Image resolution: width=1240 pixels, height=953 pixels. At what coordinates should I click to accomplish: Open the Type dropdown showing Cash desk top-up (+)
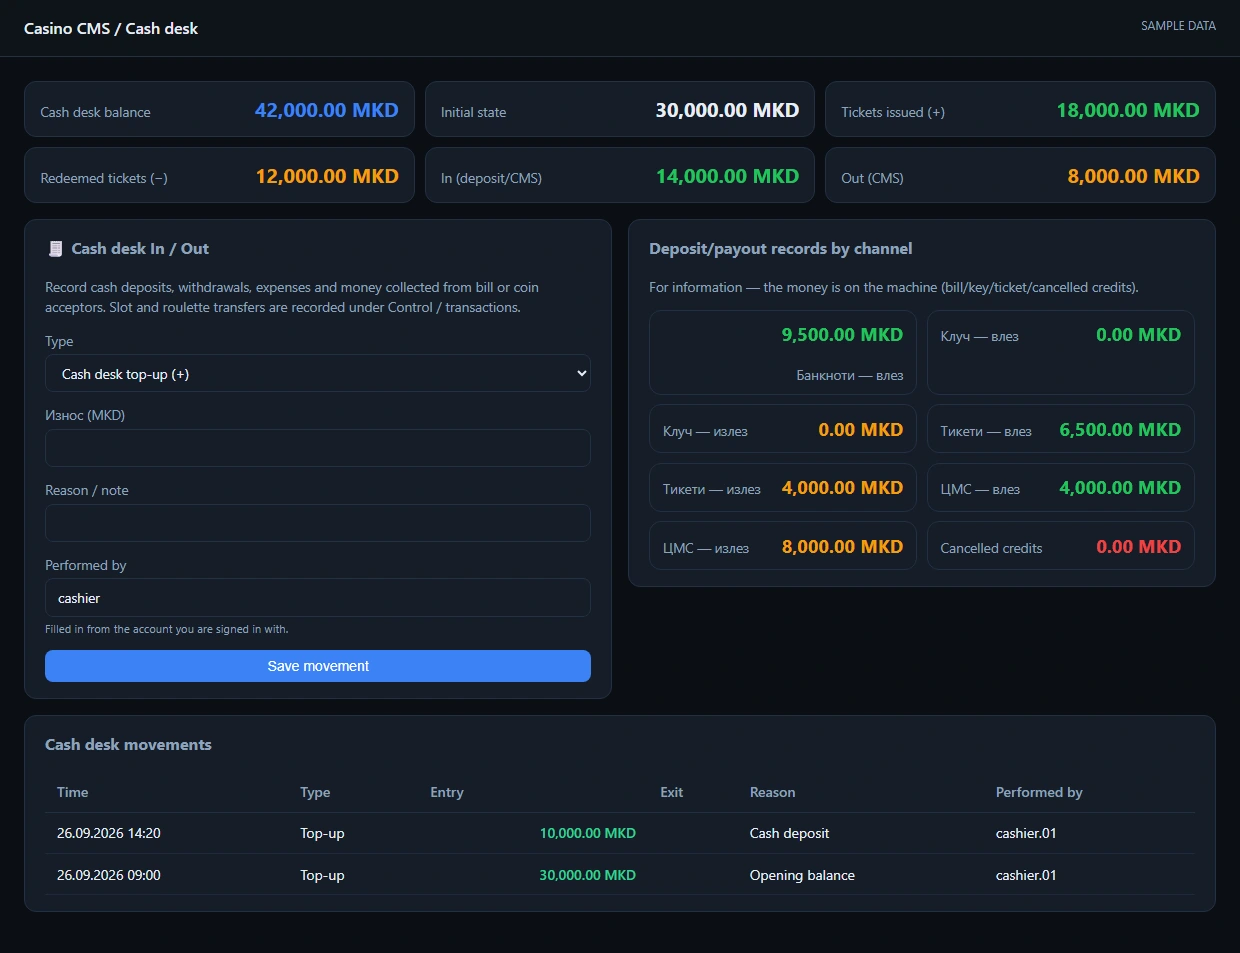tap(318, 374)
